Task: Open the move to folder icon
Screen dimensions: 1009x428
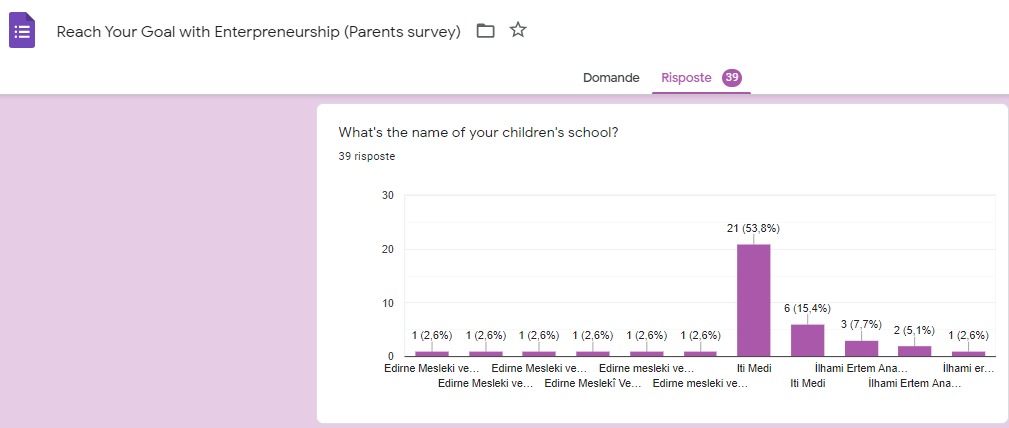Action: point(486,31)
